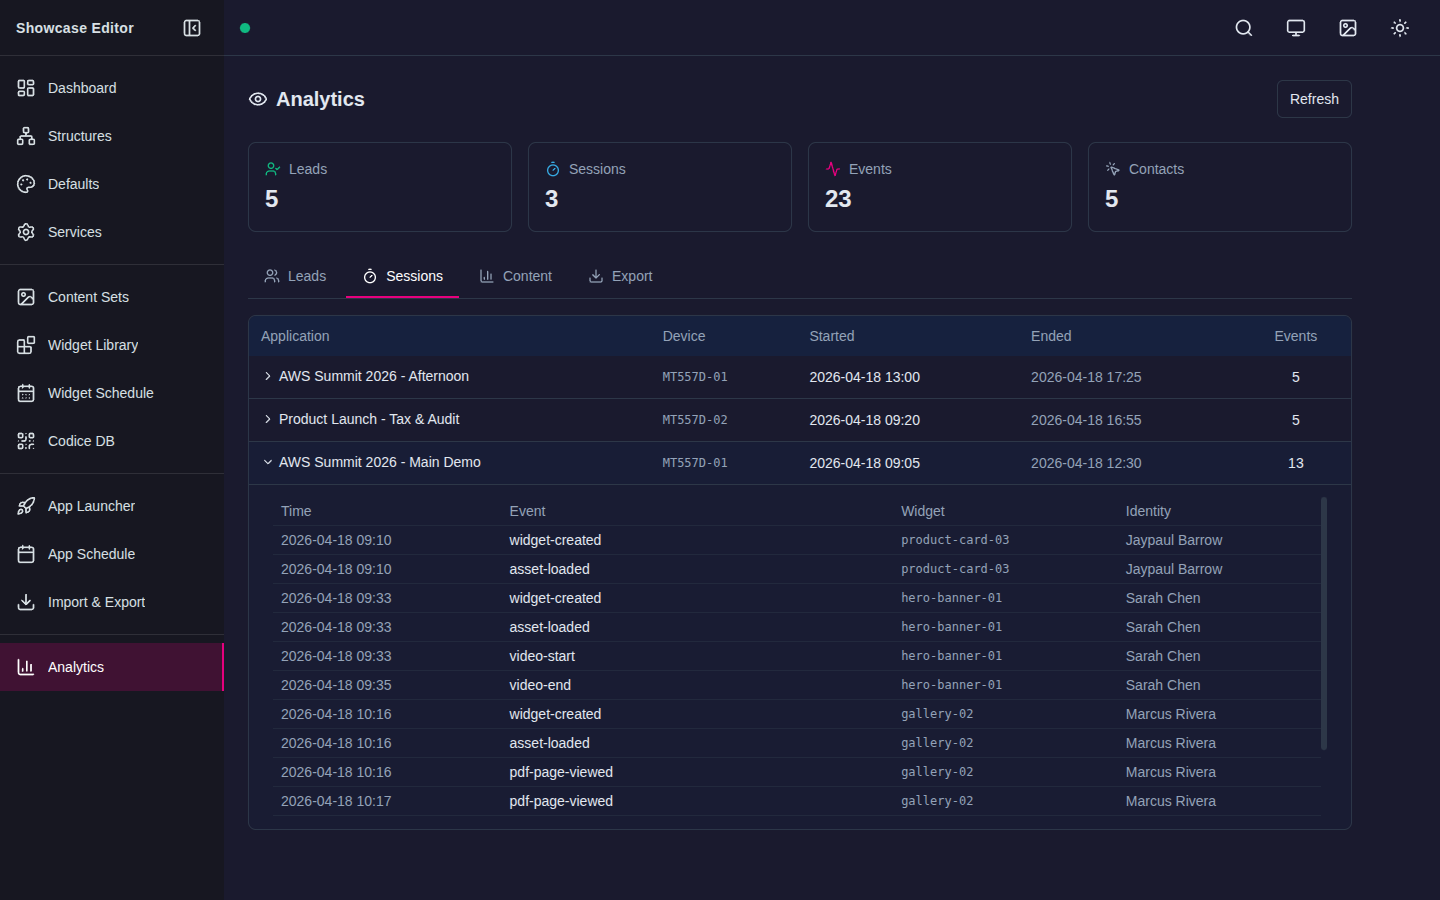1440x900 pixels.
Task: Go to Structures in sidebar
Action: tap(112, 136)
